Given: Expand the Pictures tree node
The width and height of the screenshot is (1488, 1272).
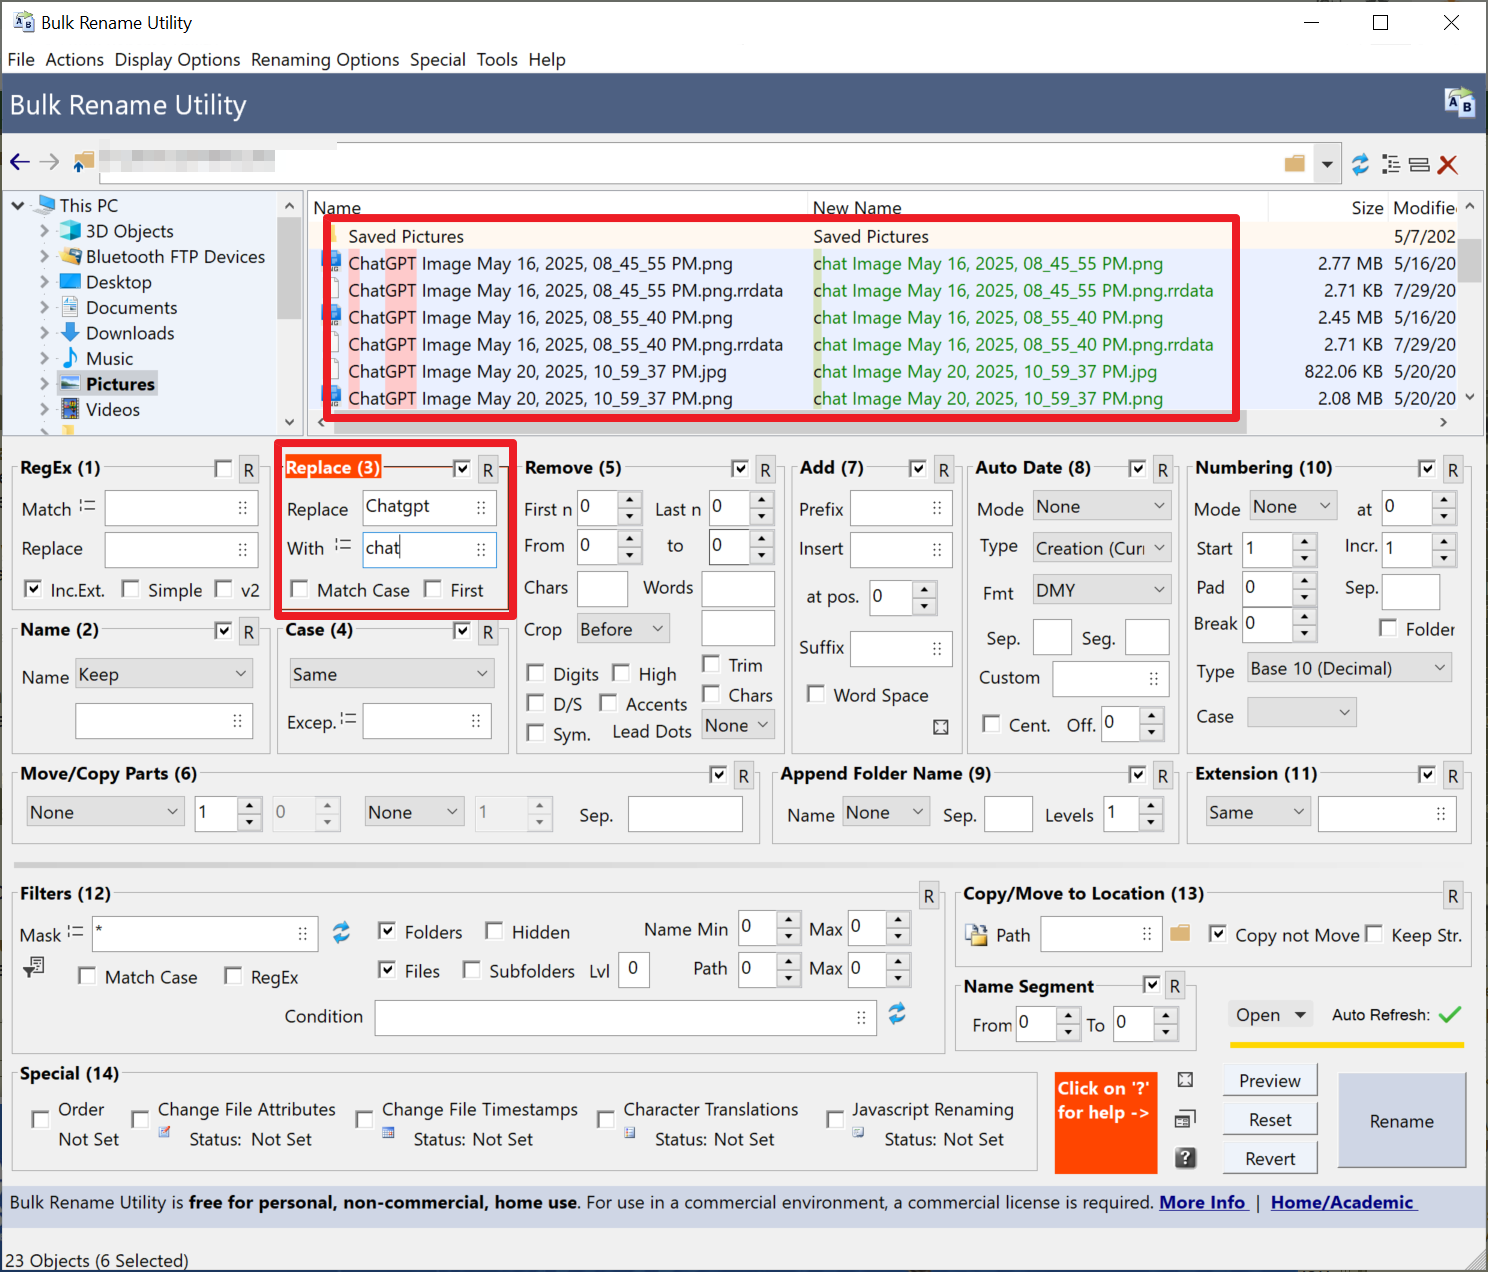Looking at the screenshot, I should tap(44, 384).
